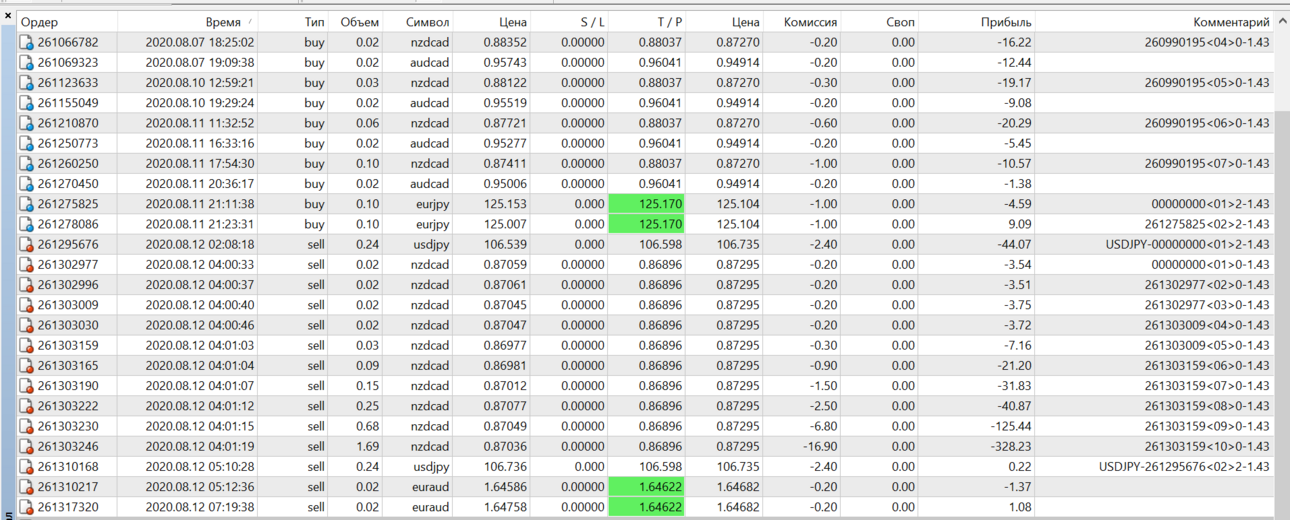Click the order icon for 261069323
Image resolution: width=1290 pixels, height=520 pixels.
[x=27, y=62]
